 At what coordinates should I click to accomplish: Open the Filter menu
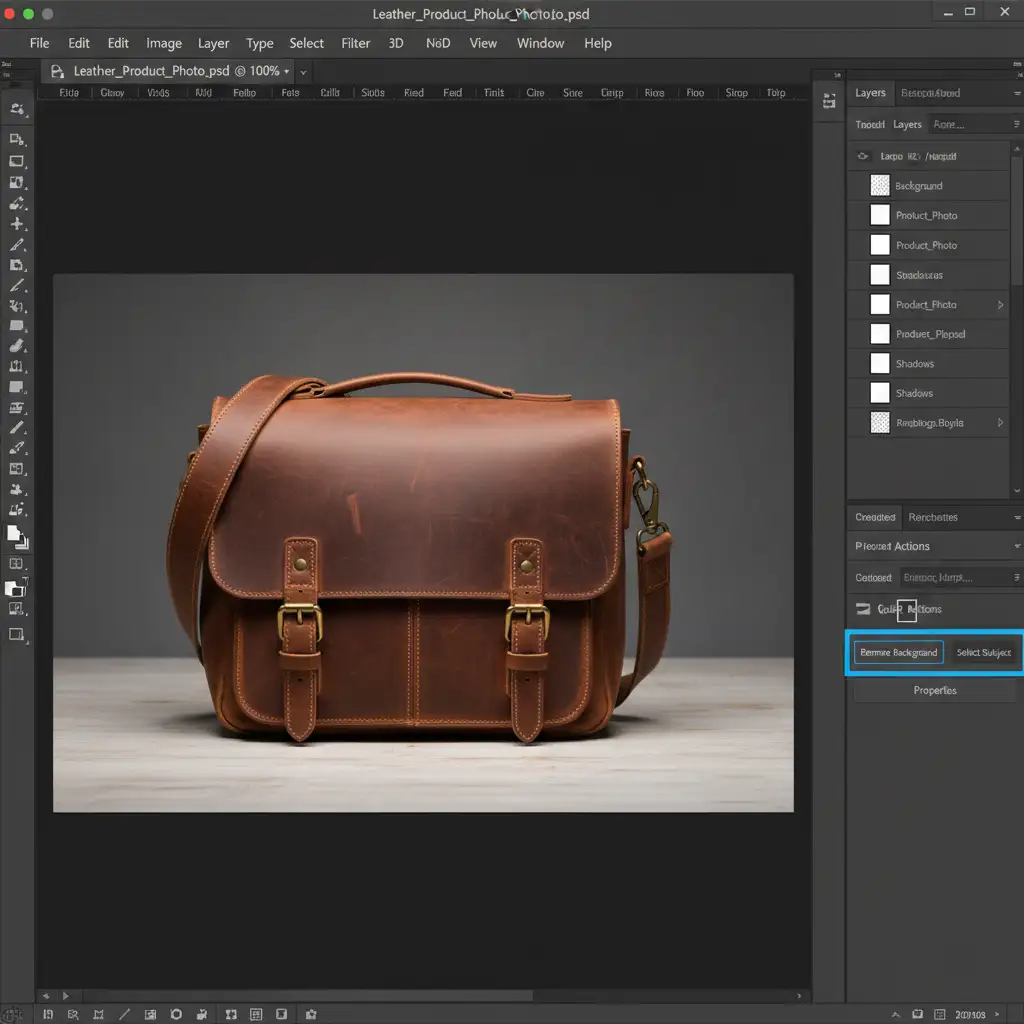[355, 43]
